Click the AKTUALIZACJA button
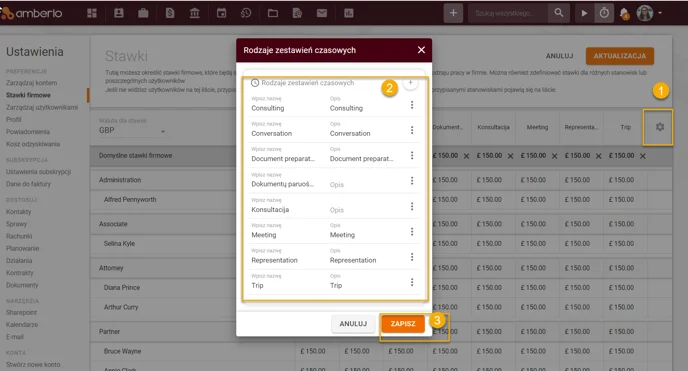This screenshot has width=688, height=371. (x=620, y=56)
